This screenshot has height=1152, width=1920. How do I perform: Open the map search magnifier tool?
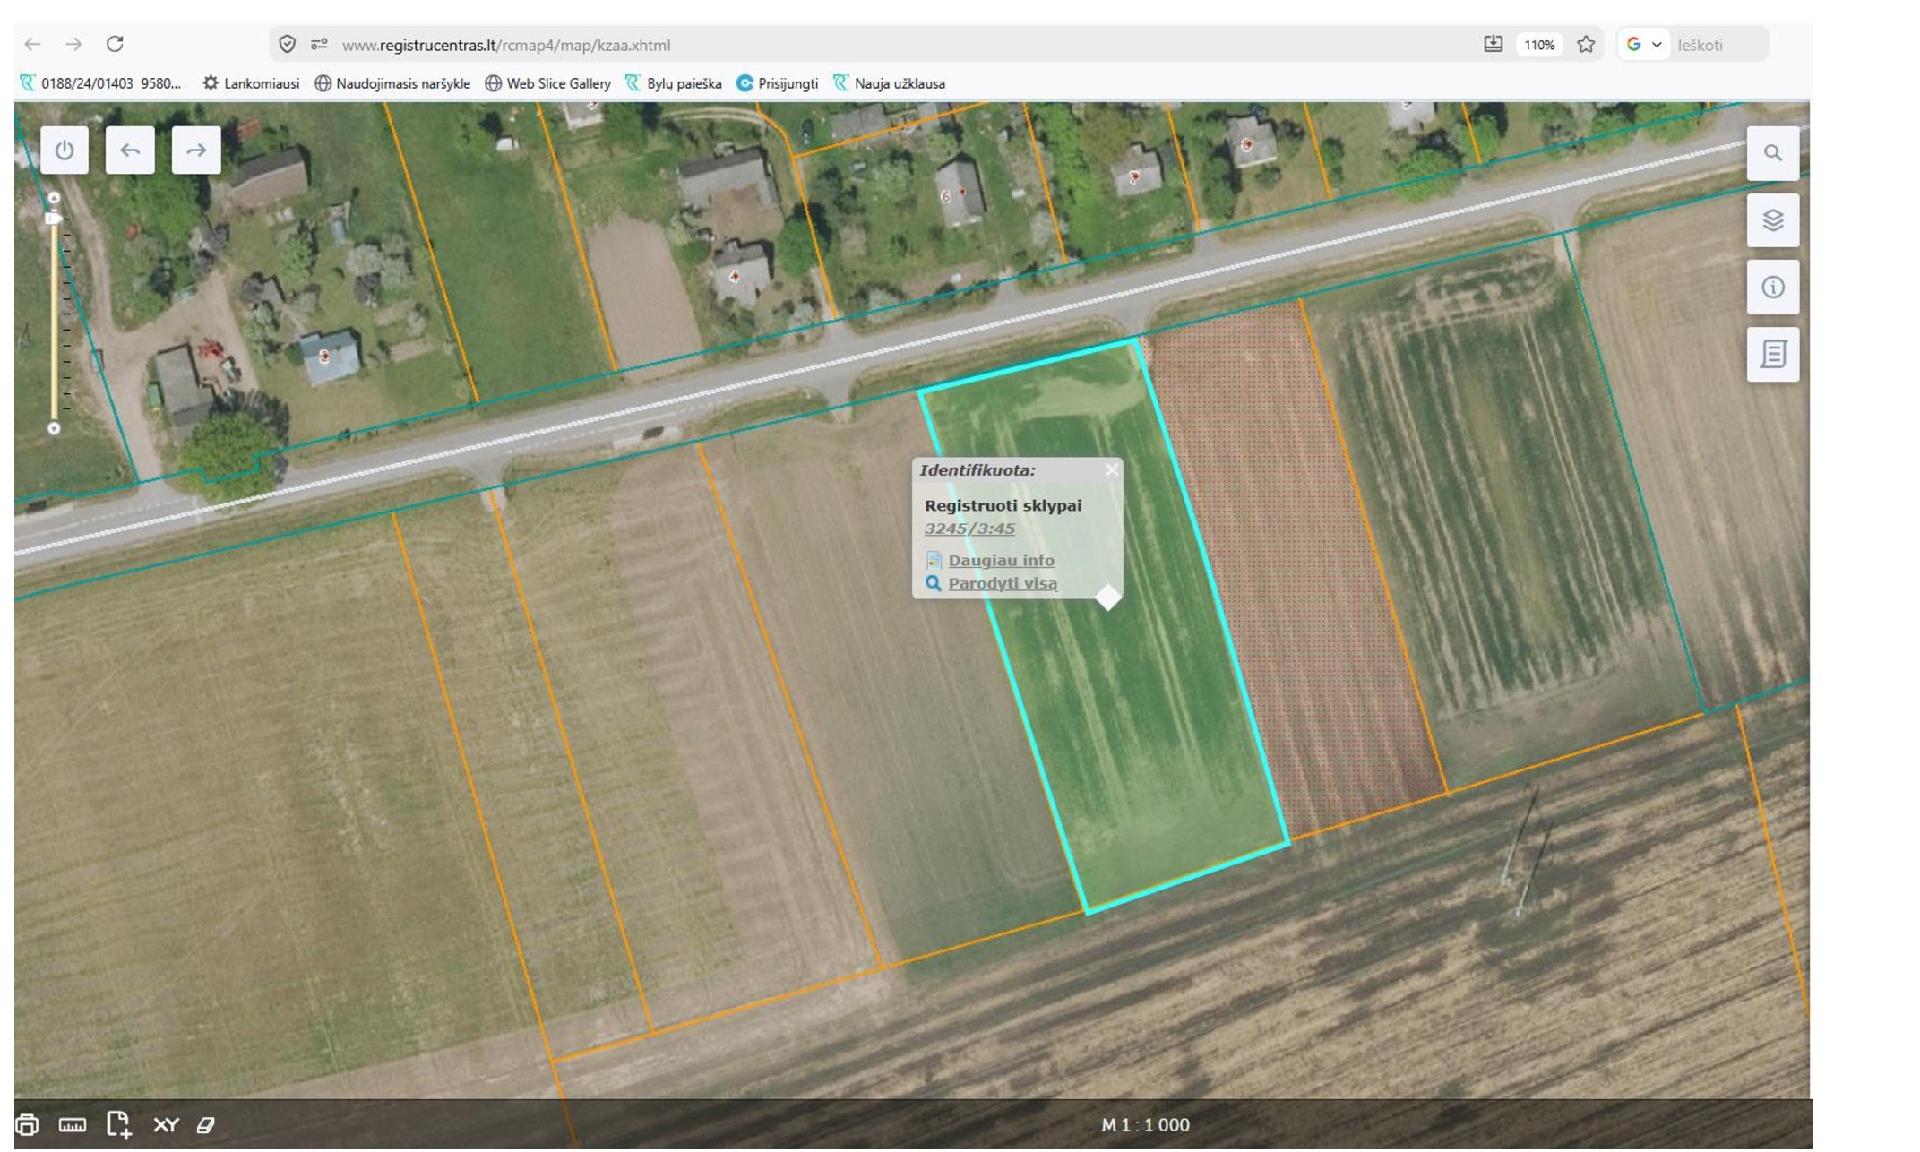point(1772,153)
